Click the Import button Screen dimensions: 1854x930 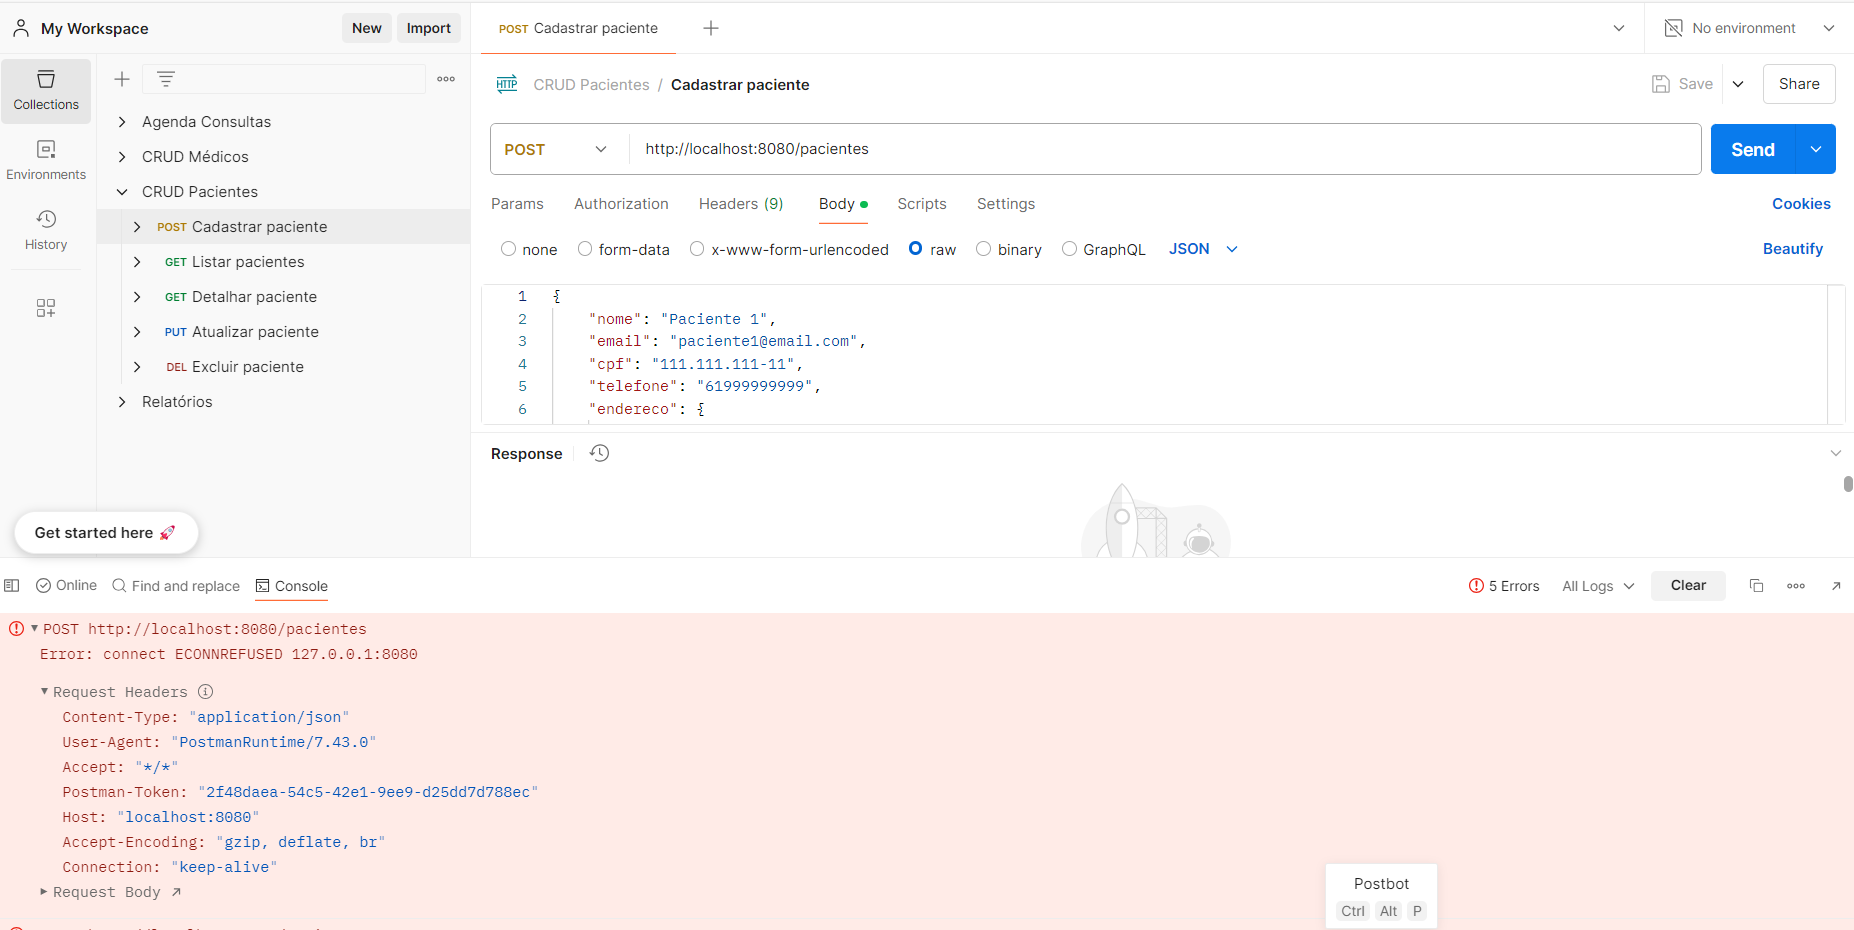pos(429,28)
